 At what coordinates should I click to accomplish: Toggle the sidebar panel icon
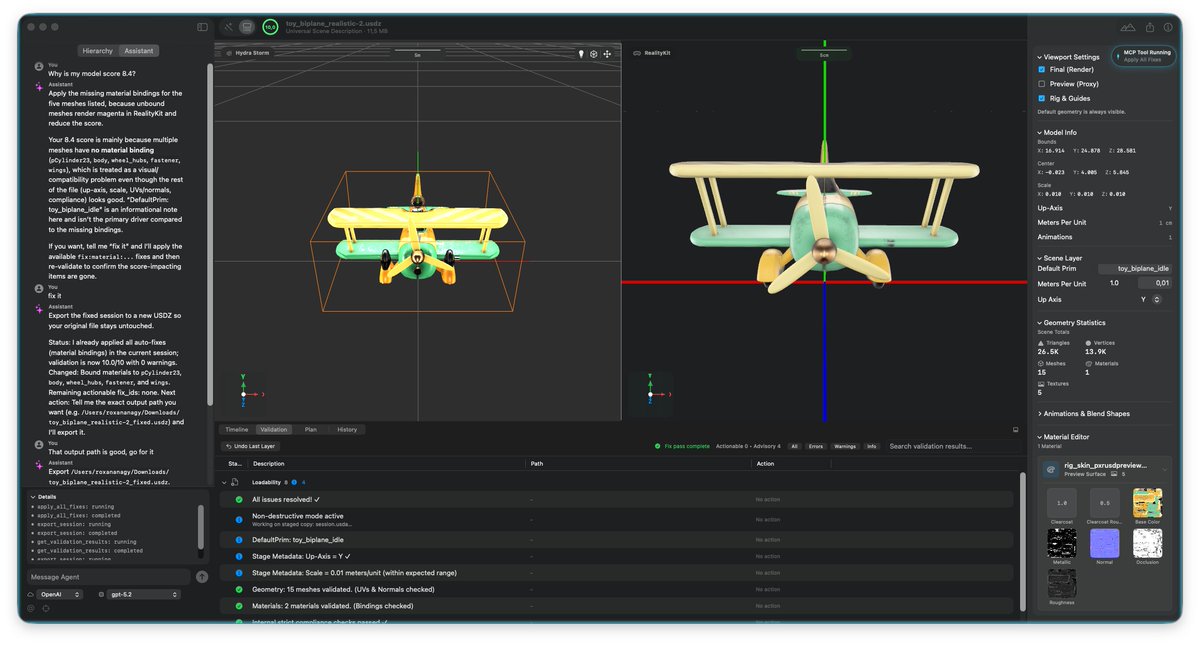[x=203, y=27]
